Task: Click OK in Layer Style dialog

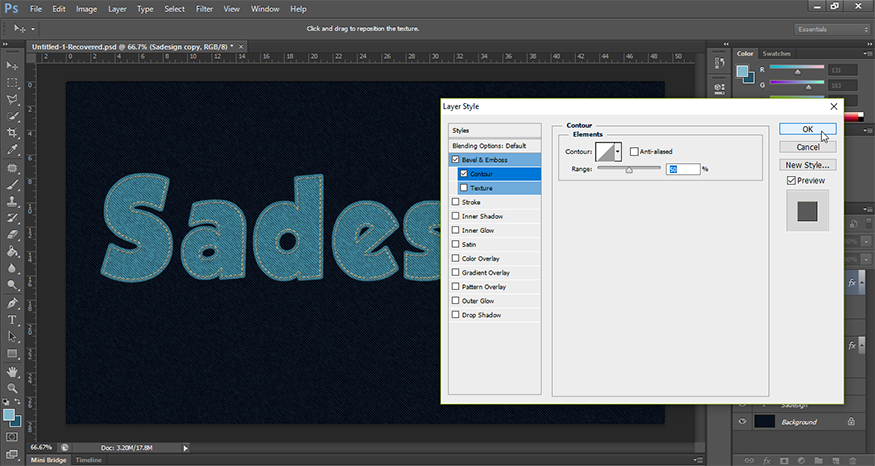Action: 807,129
